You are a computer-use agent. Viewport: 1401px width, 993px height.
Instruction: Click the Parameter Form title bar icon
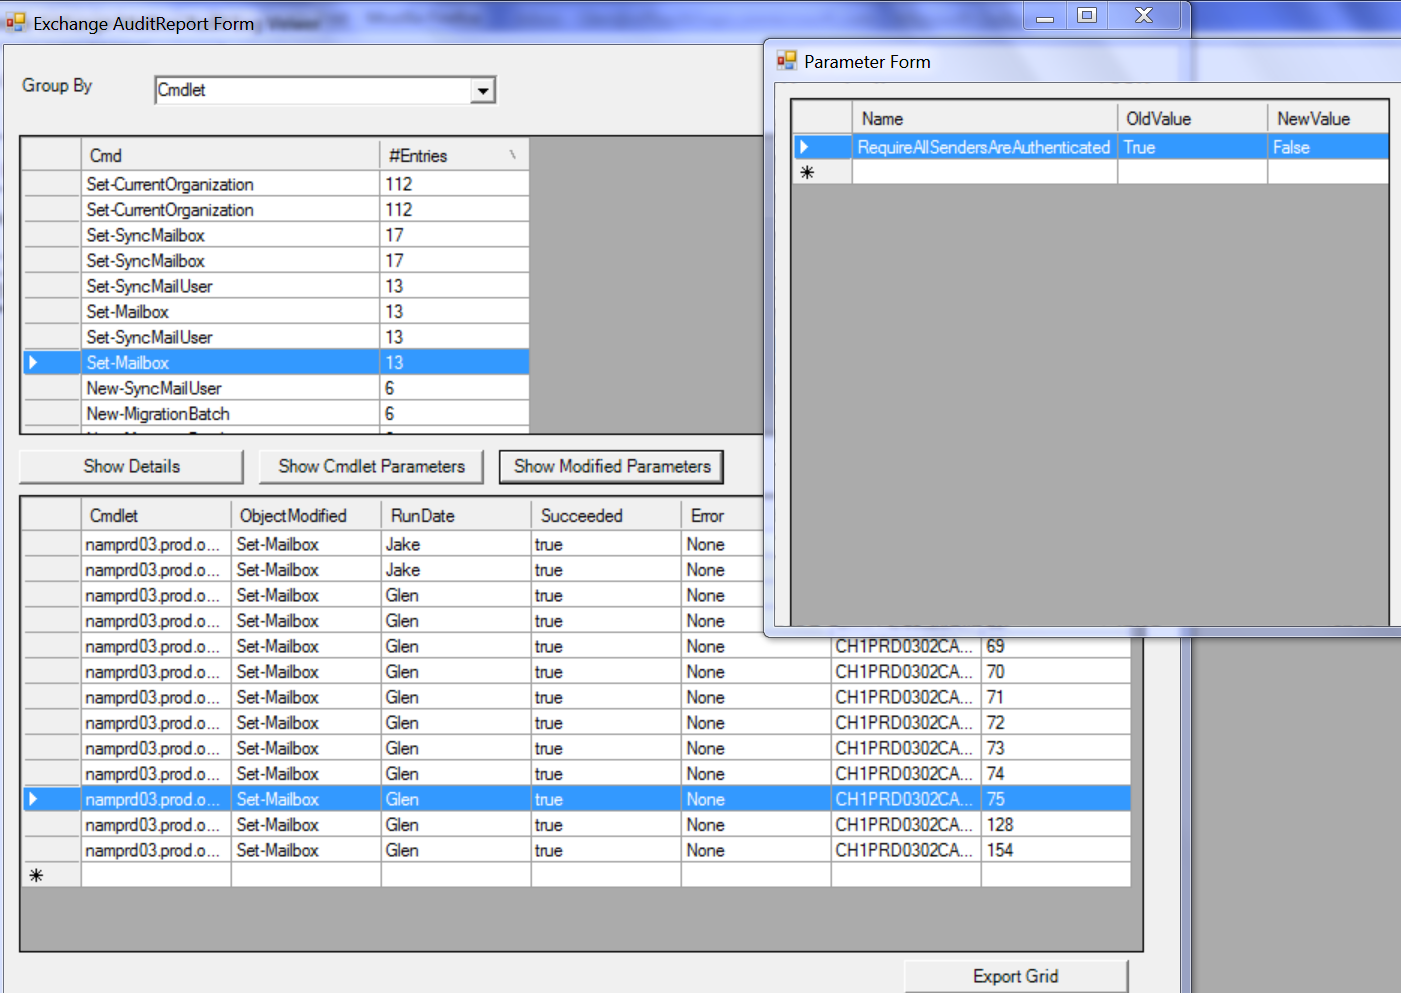point(786,61)
